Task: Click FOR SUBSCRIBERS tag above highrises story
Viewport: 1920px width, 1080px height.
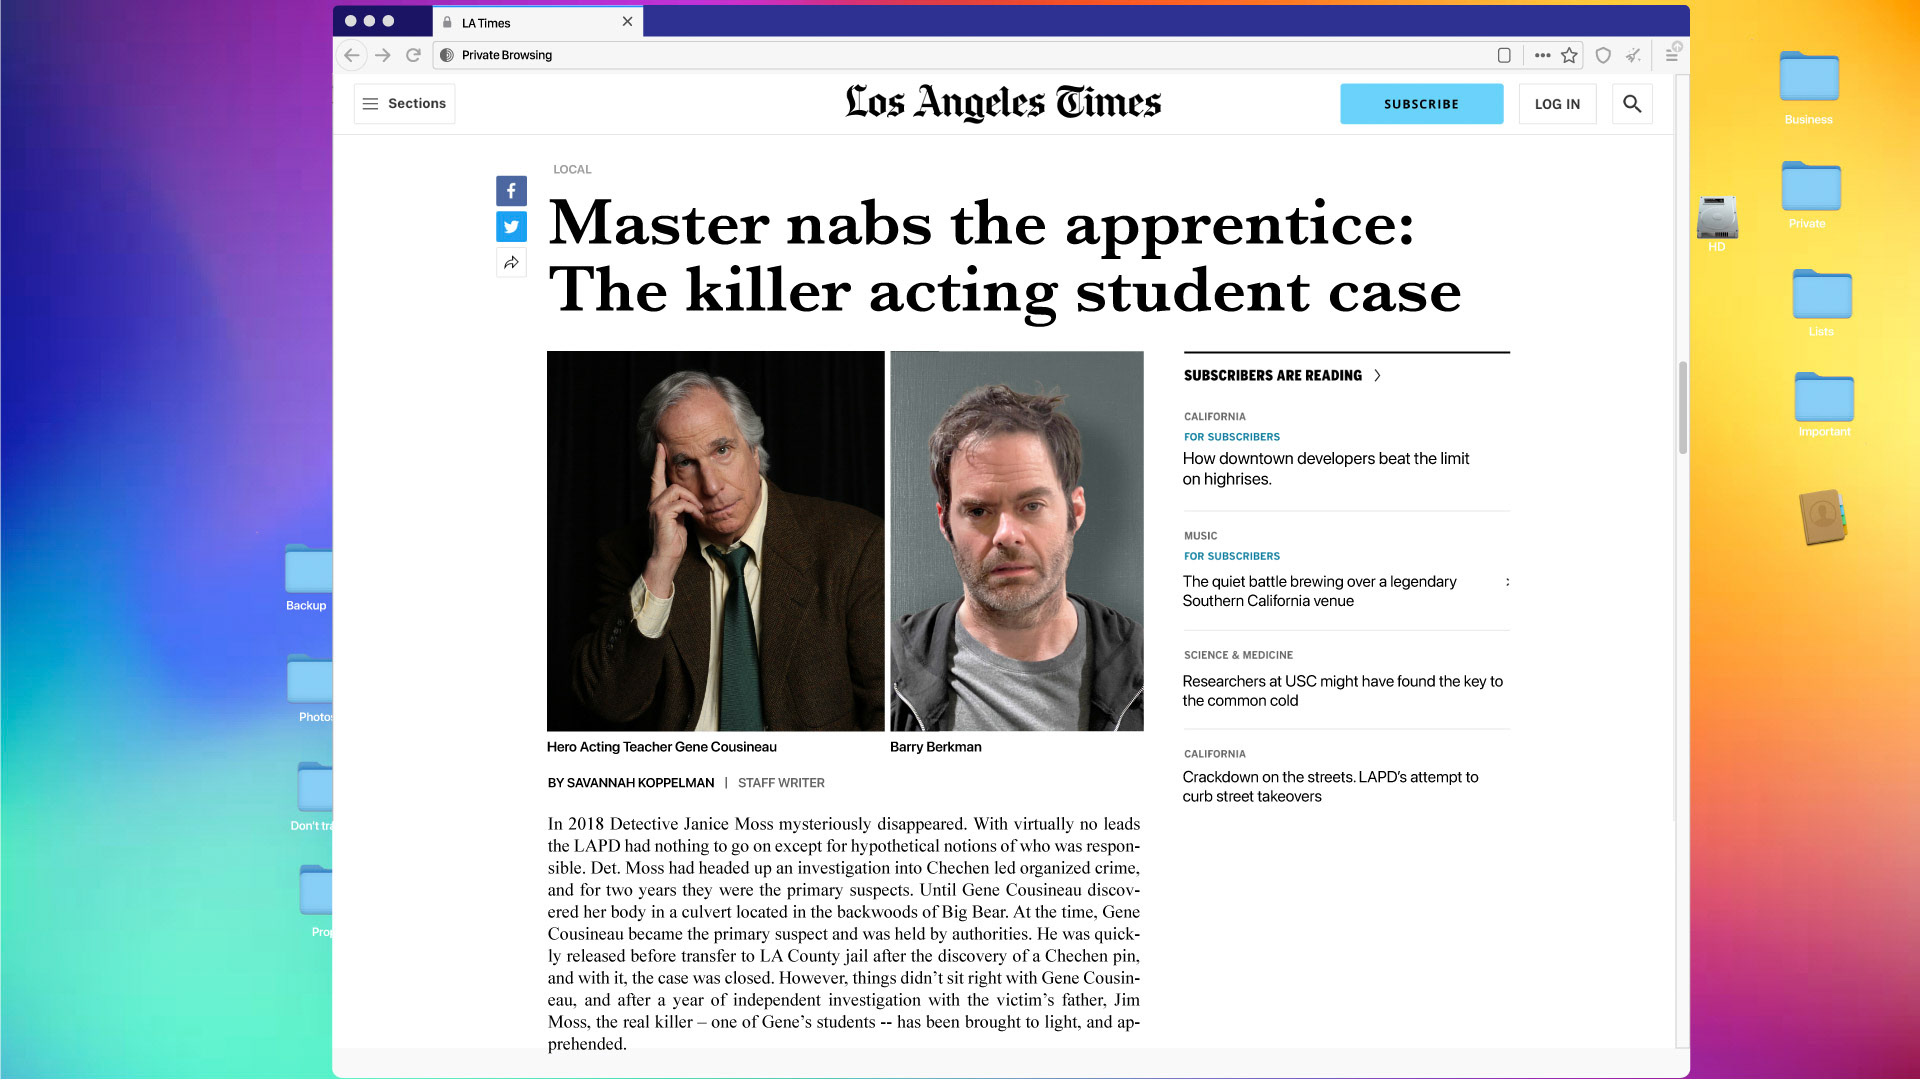Action: 1231,437
